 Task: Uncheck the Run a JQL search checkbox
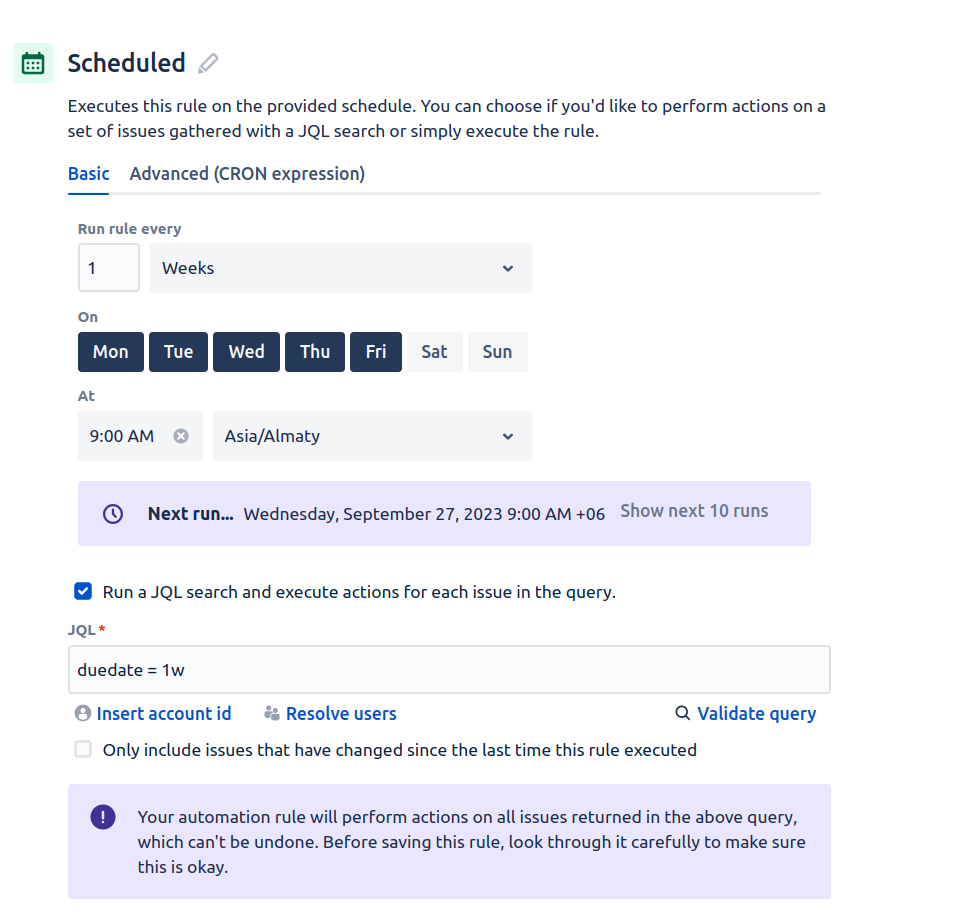[x=83, y=591]
